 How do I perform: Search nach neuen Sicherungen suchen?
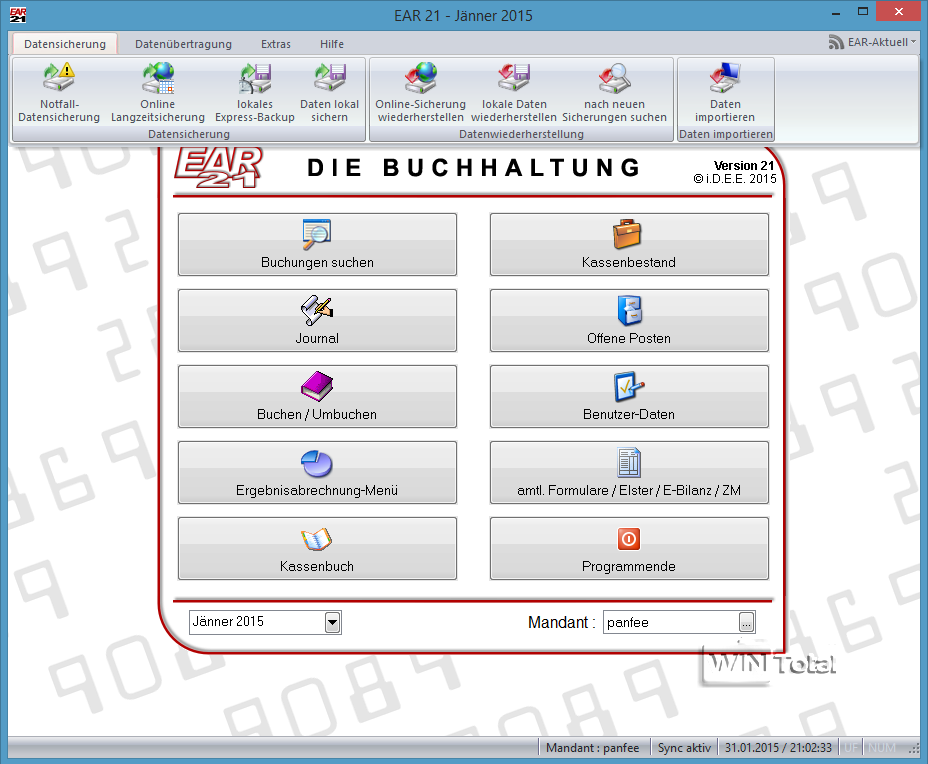click(614, 92)
